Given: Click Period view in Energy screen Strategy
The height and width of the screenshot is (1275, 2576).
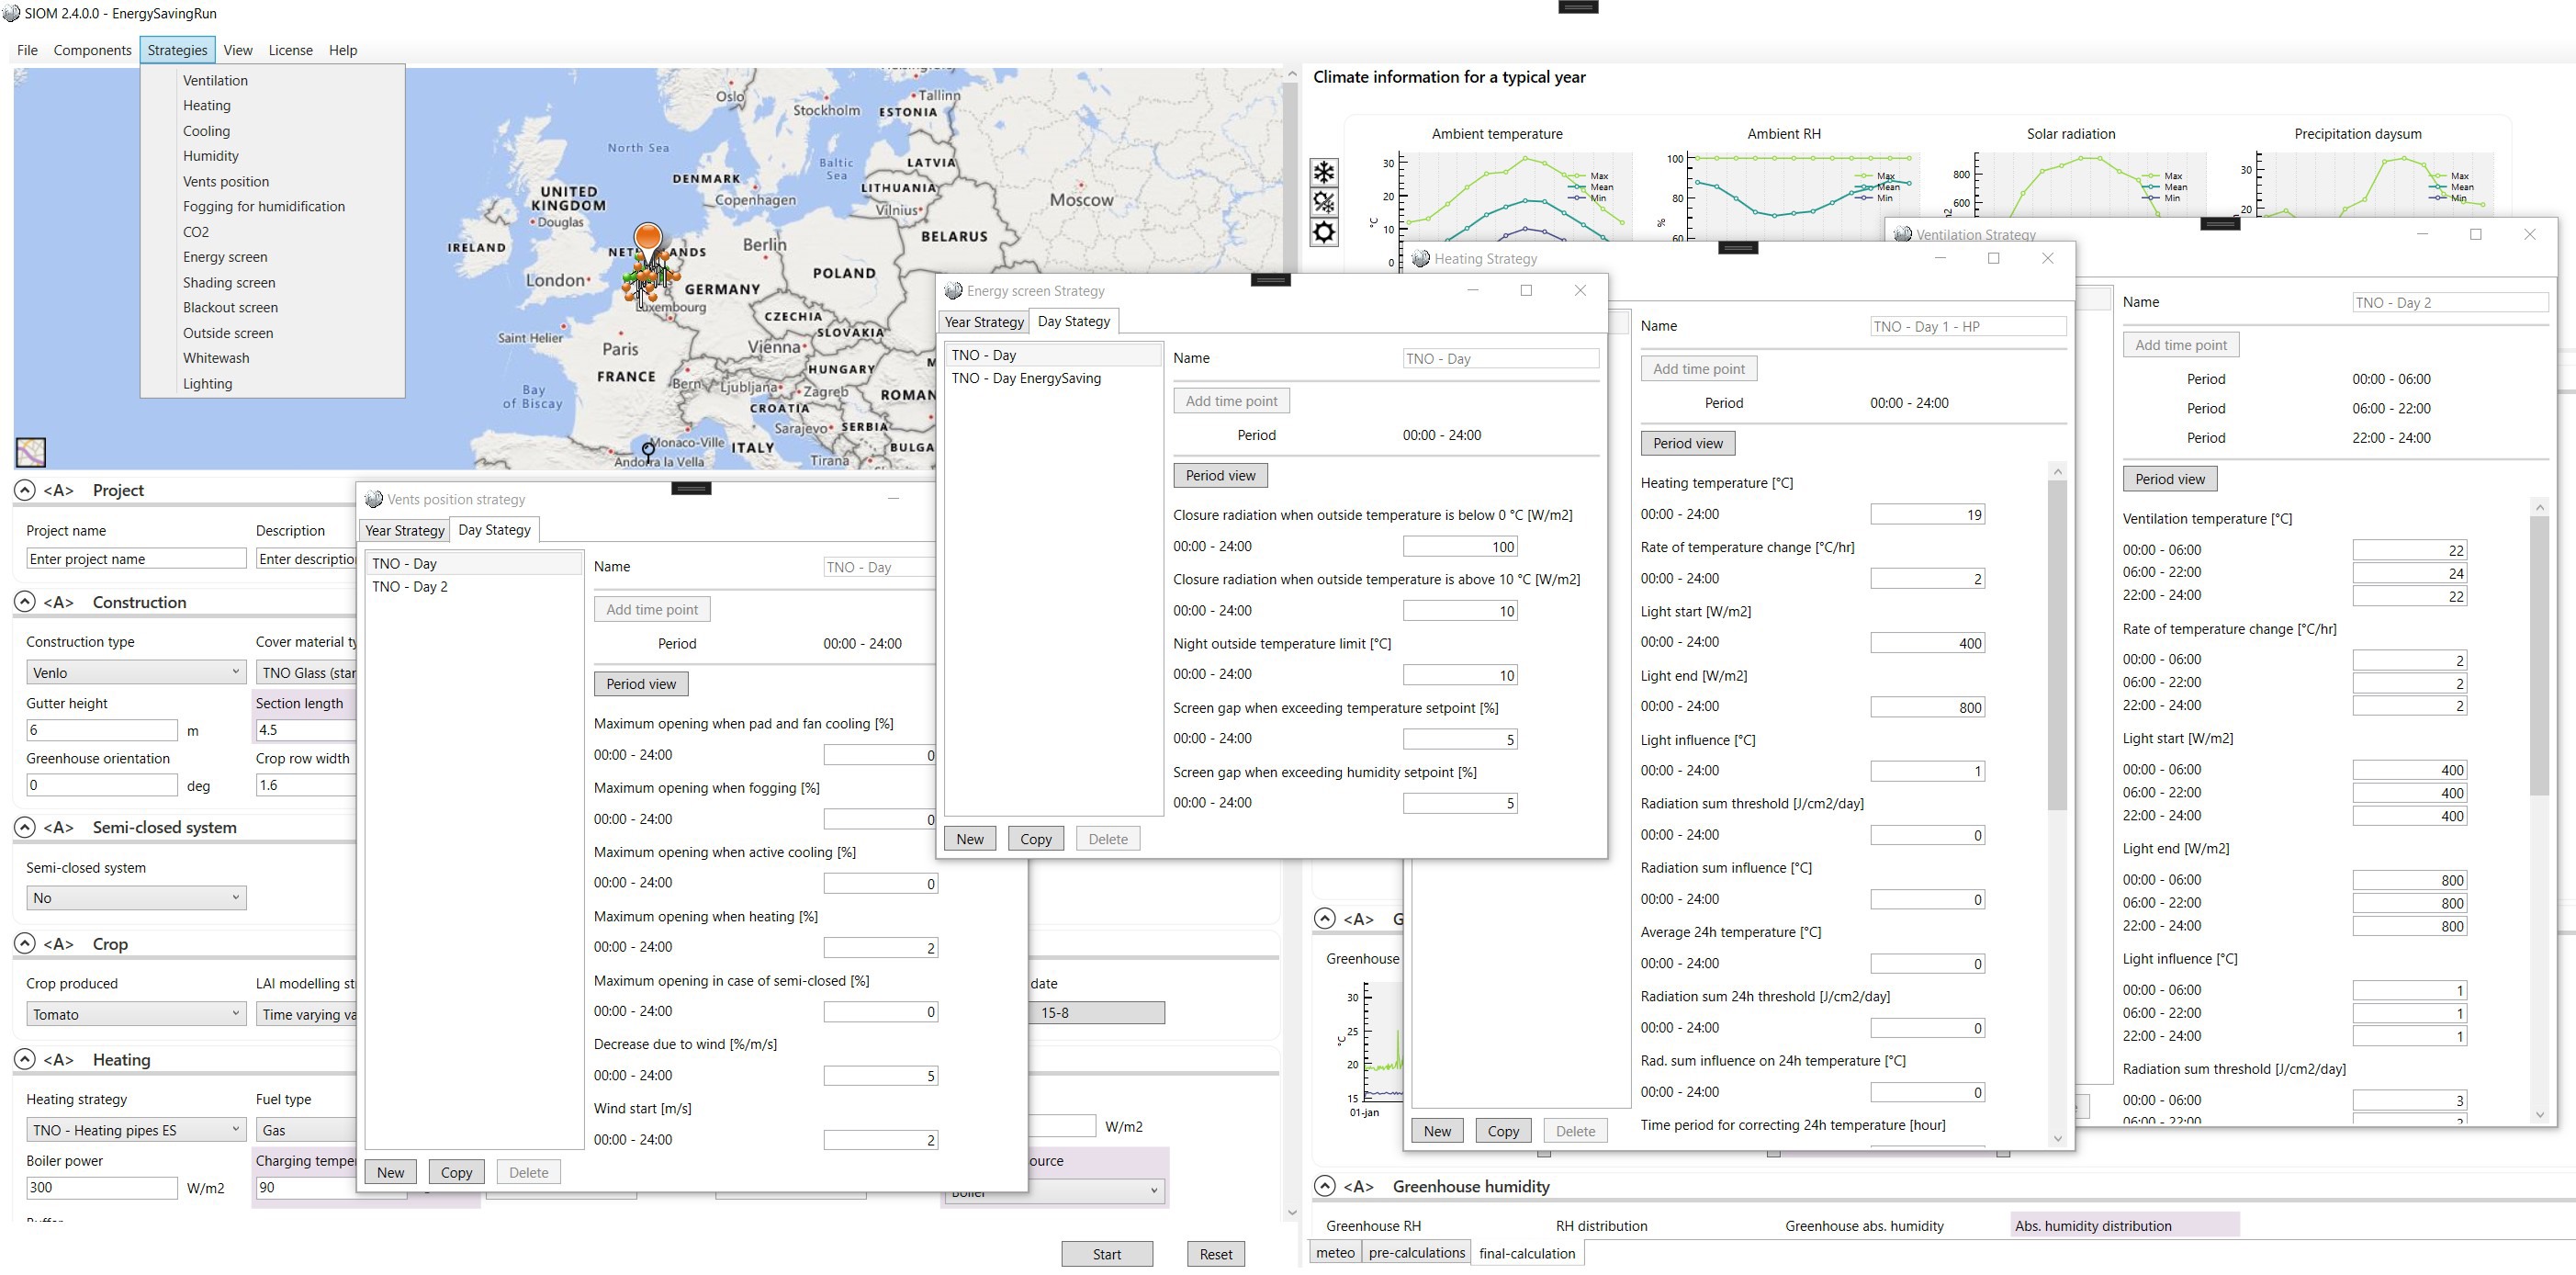Looking at the screenshot, I should coord(1220,475).
